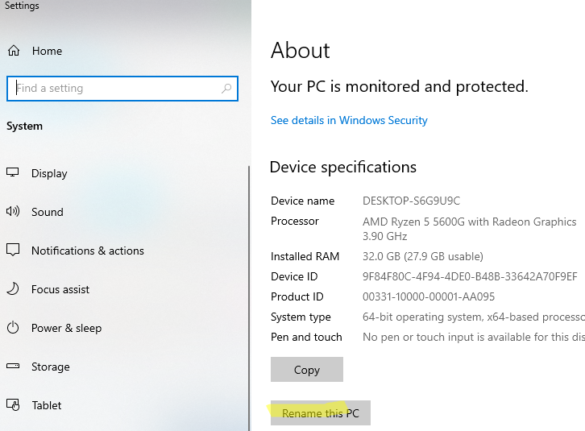This screenshot has width=585, height=431.
Task: Open Power & sleep settings
Action: 66,328
